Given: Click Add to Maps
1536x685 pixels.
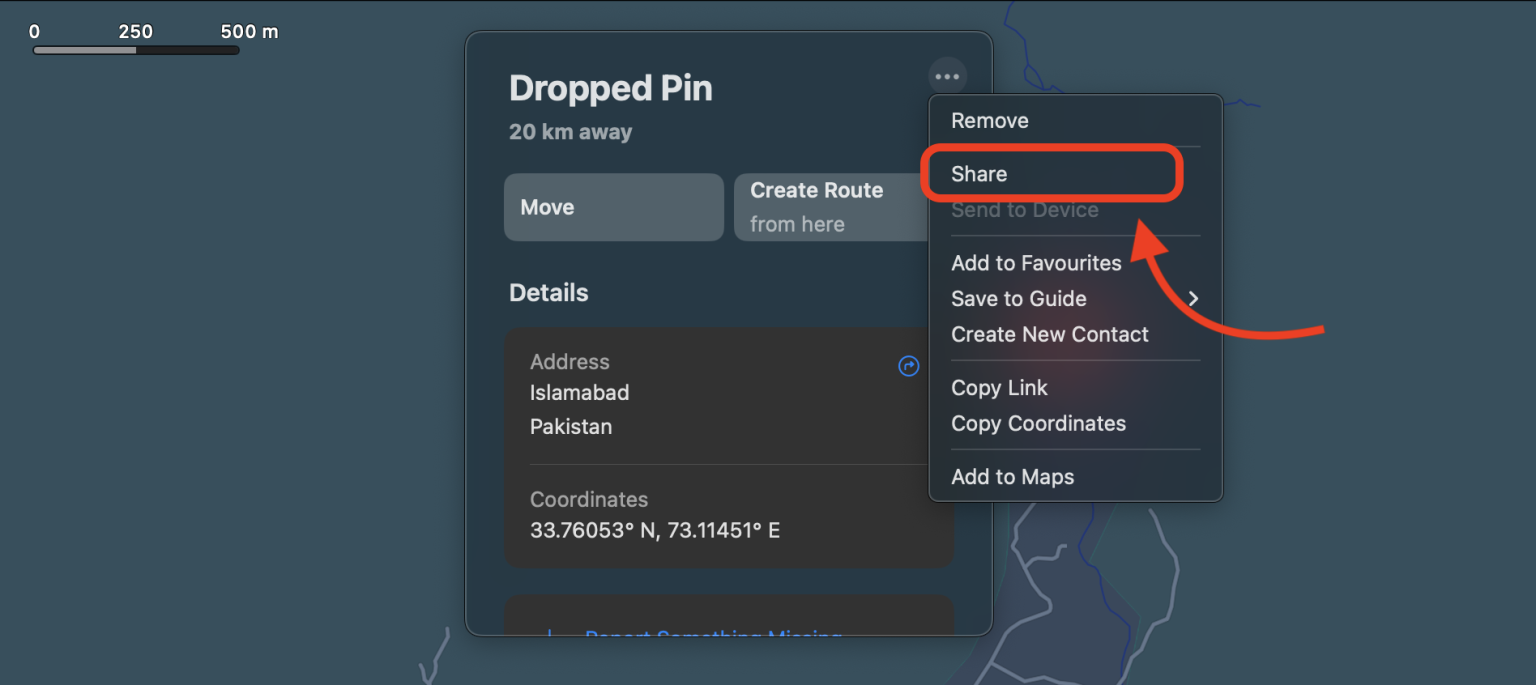Looking at the screenshot, I should 1012,477.
